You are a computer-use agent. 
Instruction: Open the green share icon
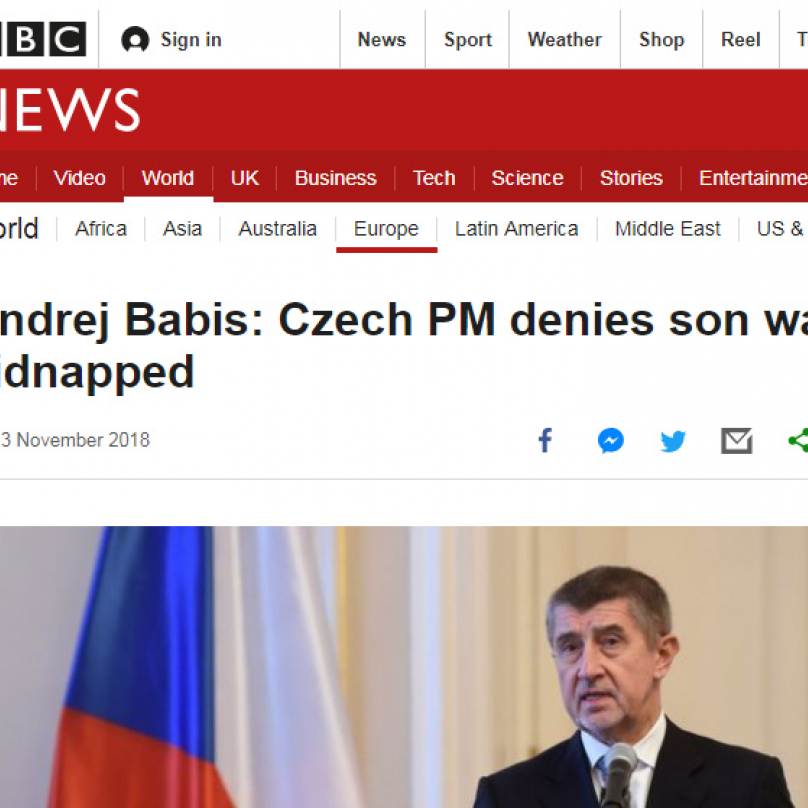tap(798, 440)
